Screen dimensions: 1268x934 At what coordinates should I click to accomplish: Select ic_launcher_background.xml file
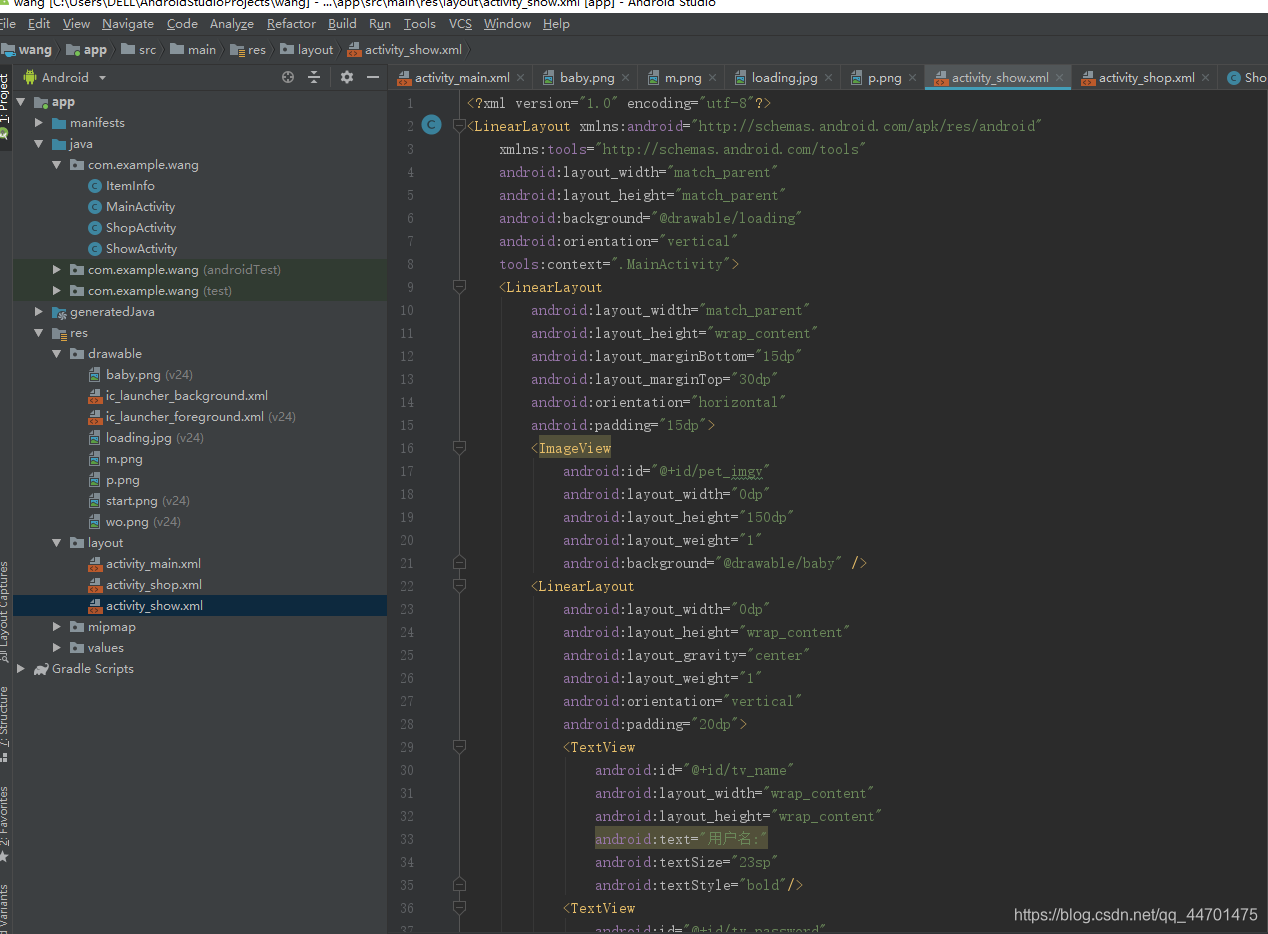point(187,396)
